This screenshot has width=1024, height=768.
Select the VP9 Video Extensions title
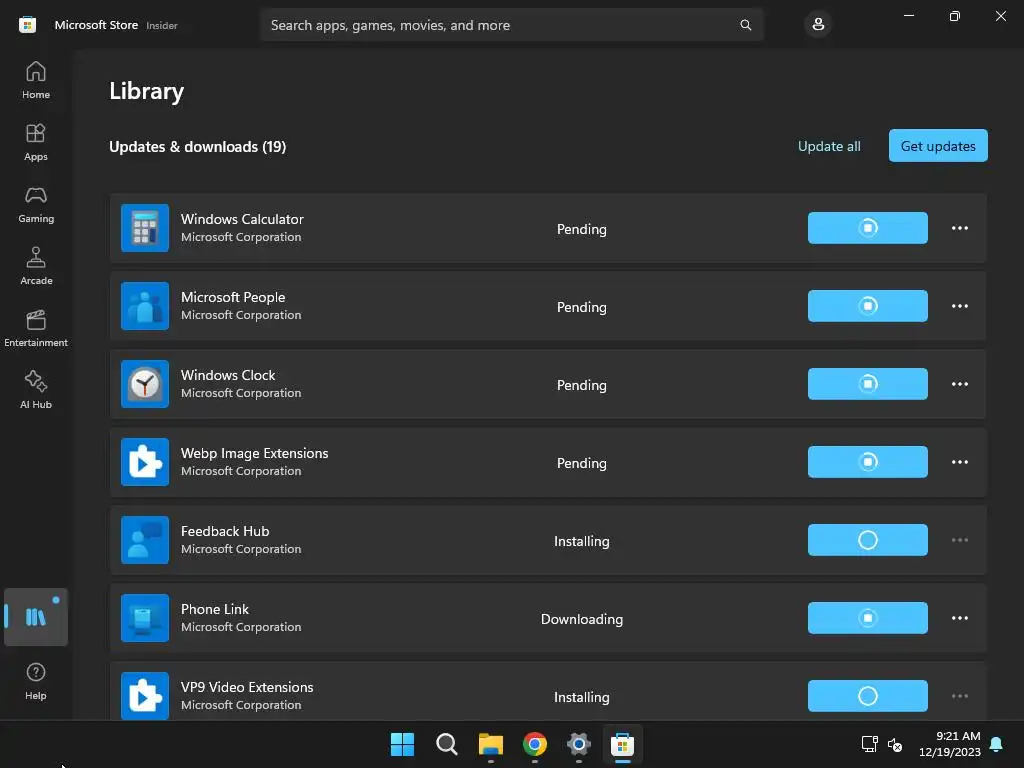pyautogui.click(x=247, y=687)
